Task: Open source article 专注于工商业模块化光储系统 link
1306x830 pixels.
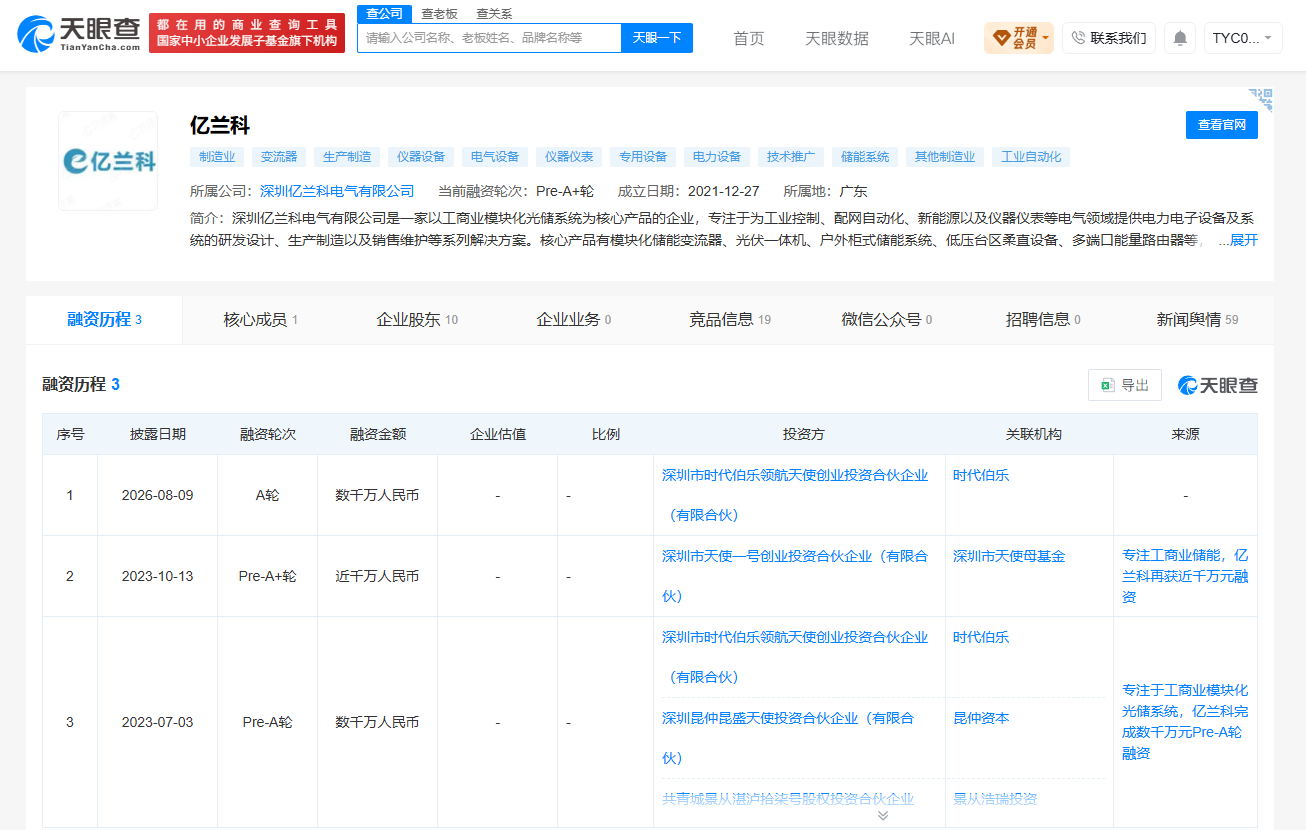Action: click(x=1185, y=722)
